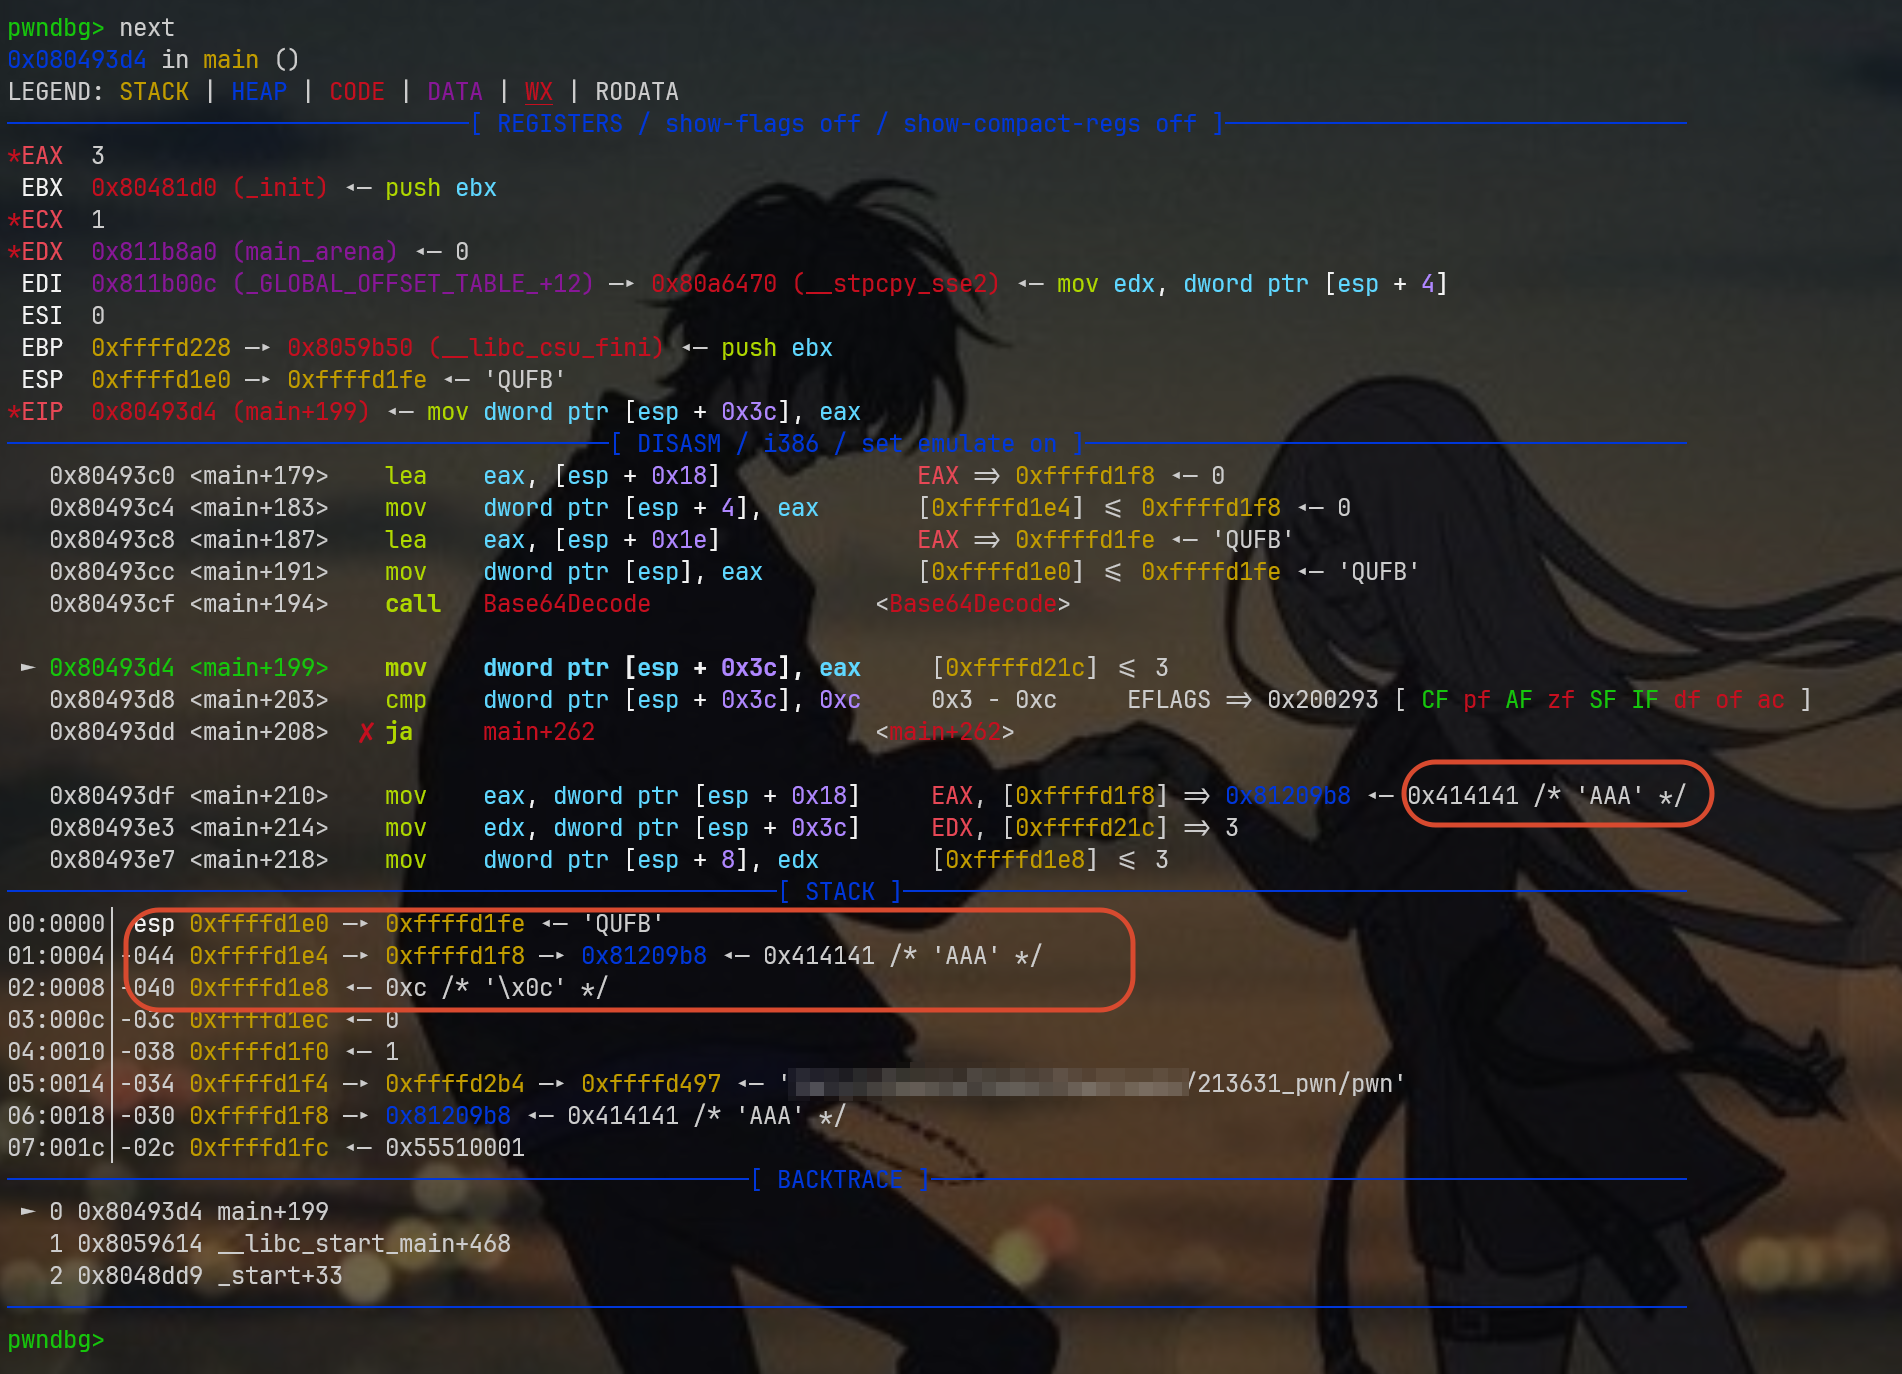
Task: Click disassembly line 0x80493c8 main+187
Action: [672, 540]
